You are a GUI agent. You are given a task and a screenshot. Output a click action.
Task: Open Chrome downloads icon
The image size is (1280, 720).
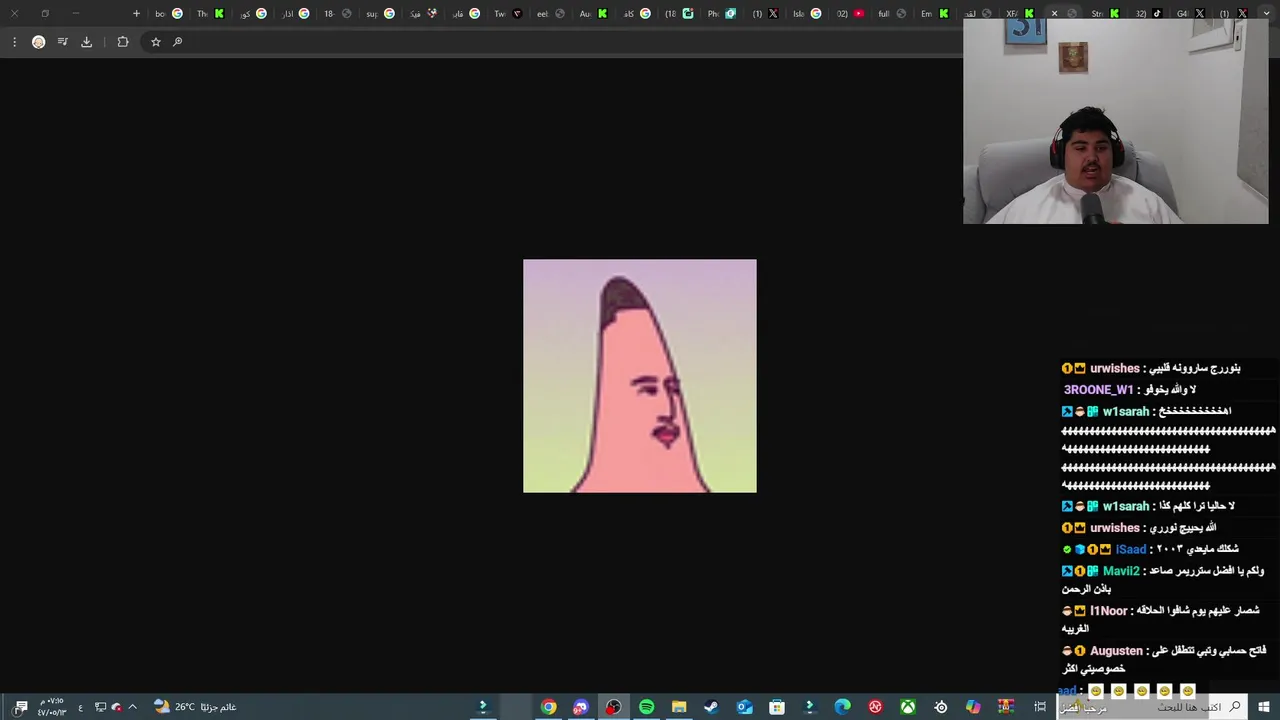click(x=87, y=42)
